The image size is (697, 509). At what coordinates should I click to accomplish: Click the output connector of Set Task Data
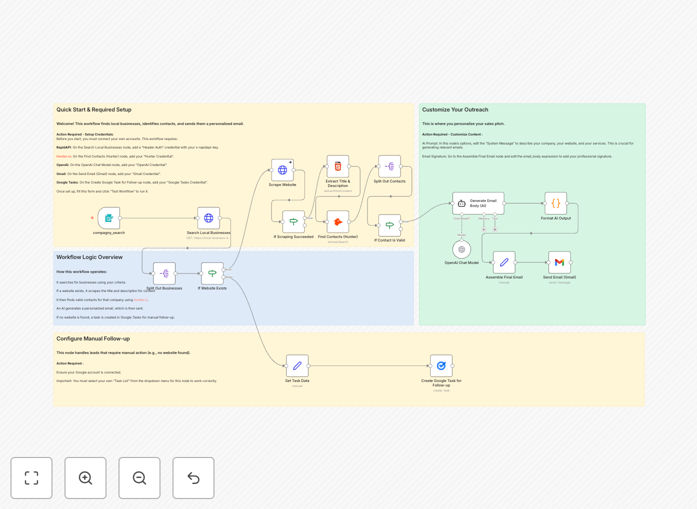(308, 366)
